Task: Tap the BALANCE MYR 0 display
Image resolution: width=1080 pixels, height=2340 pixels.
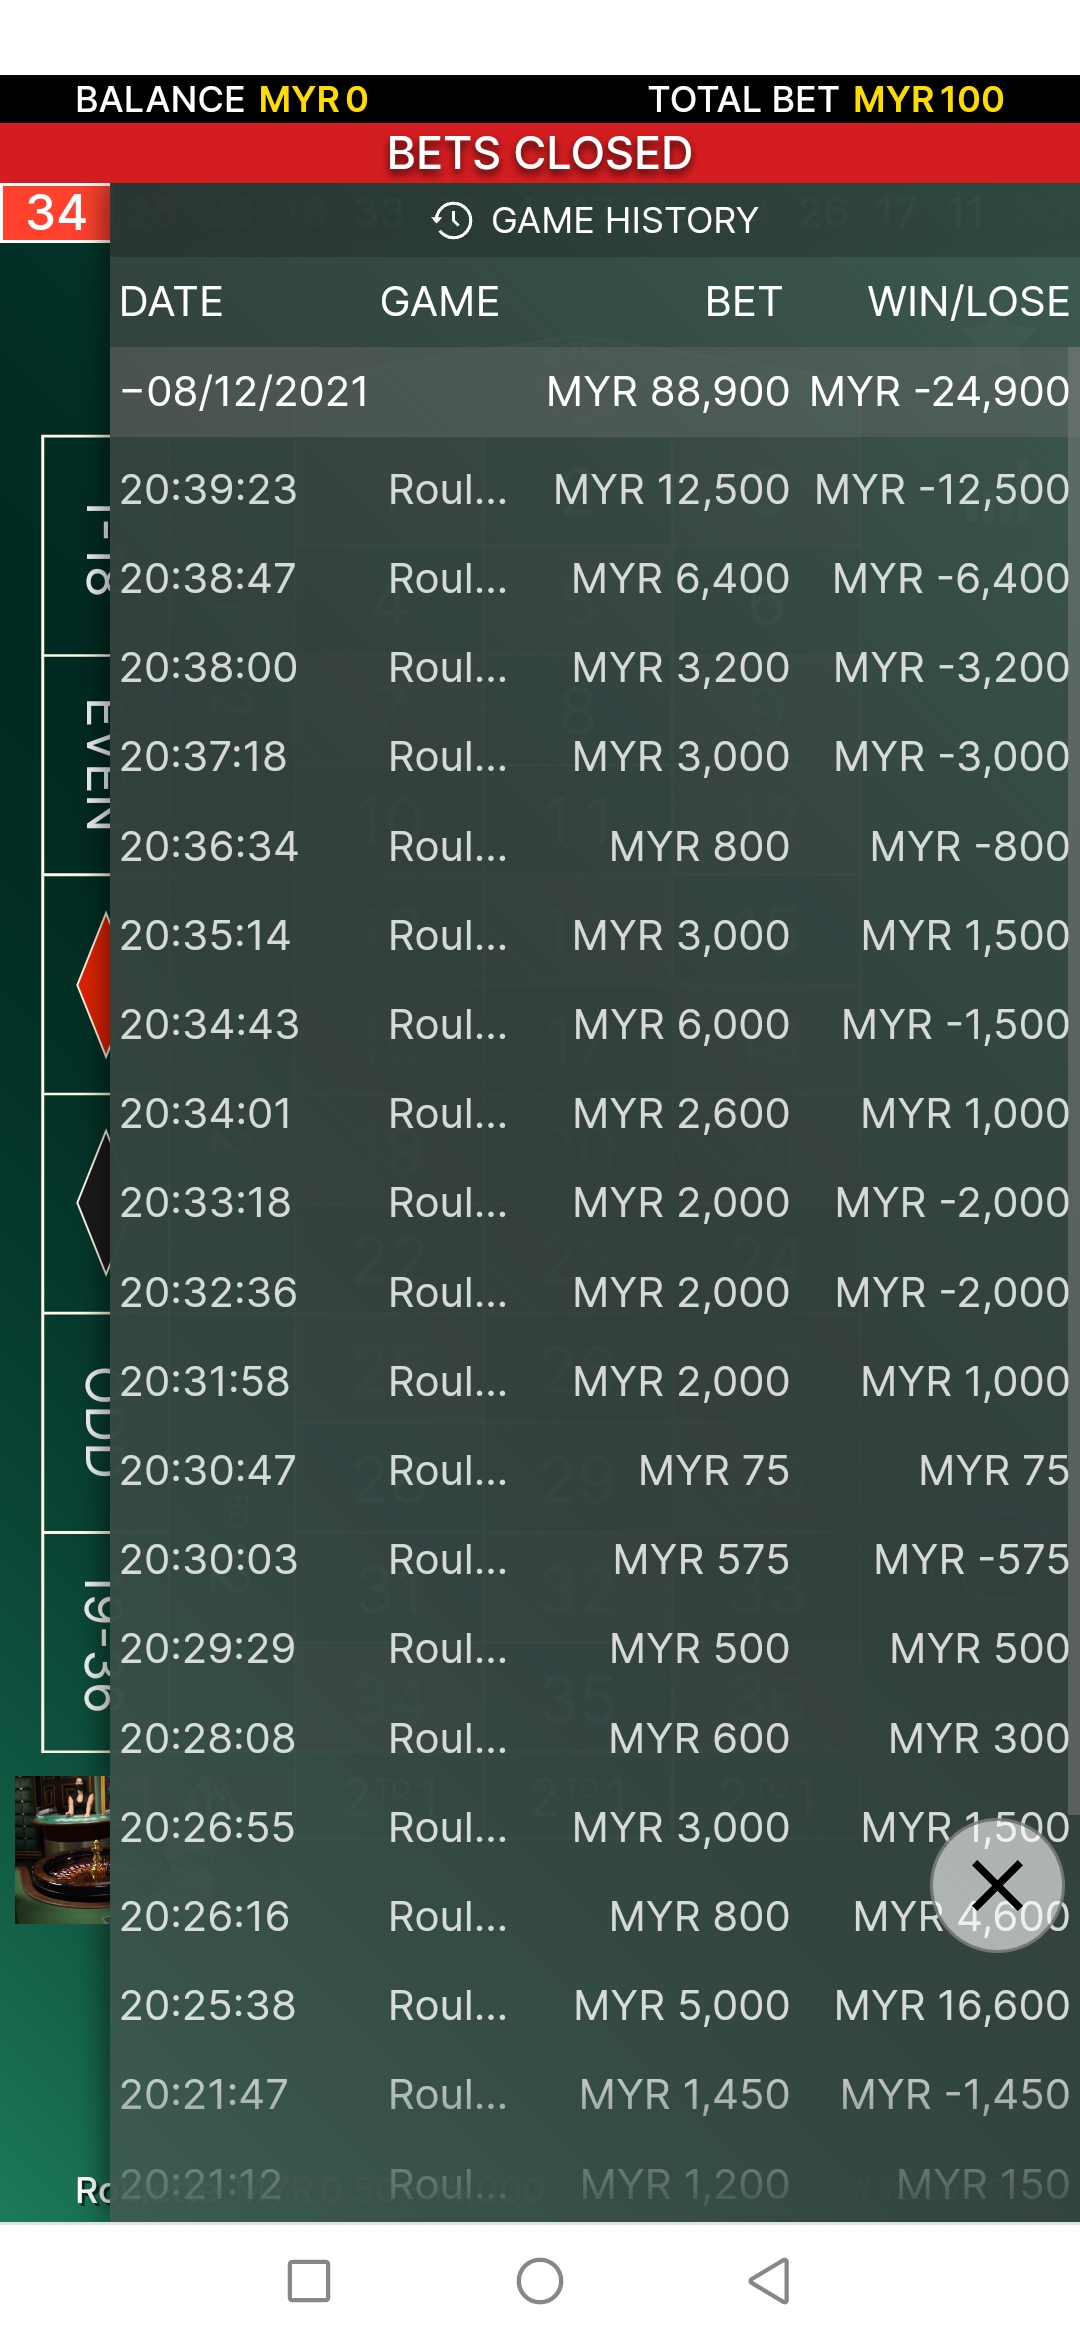Action: (222, 99)
